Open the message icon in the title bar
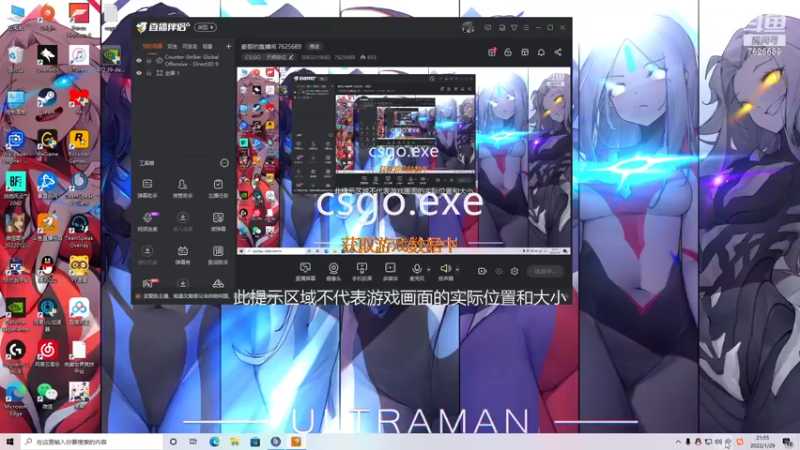 (x=488, y=28)
